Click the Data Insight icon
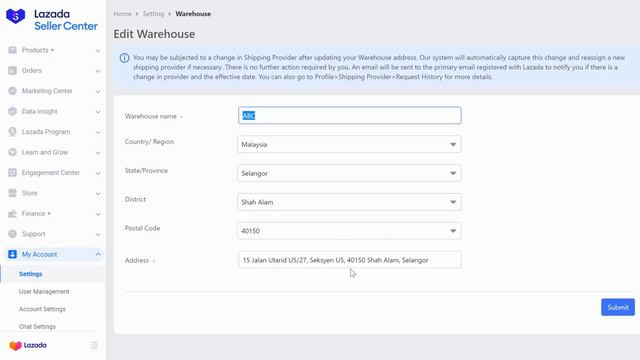 click(x=12, y=111)
